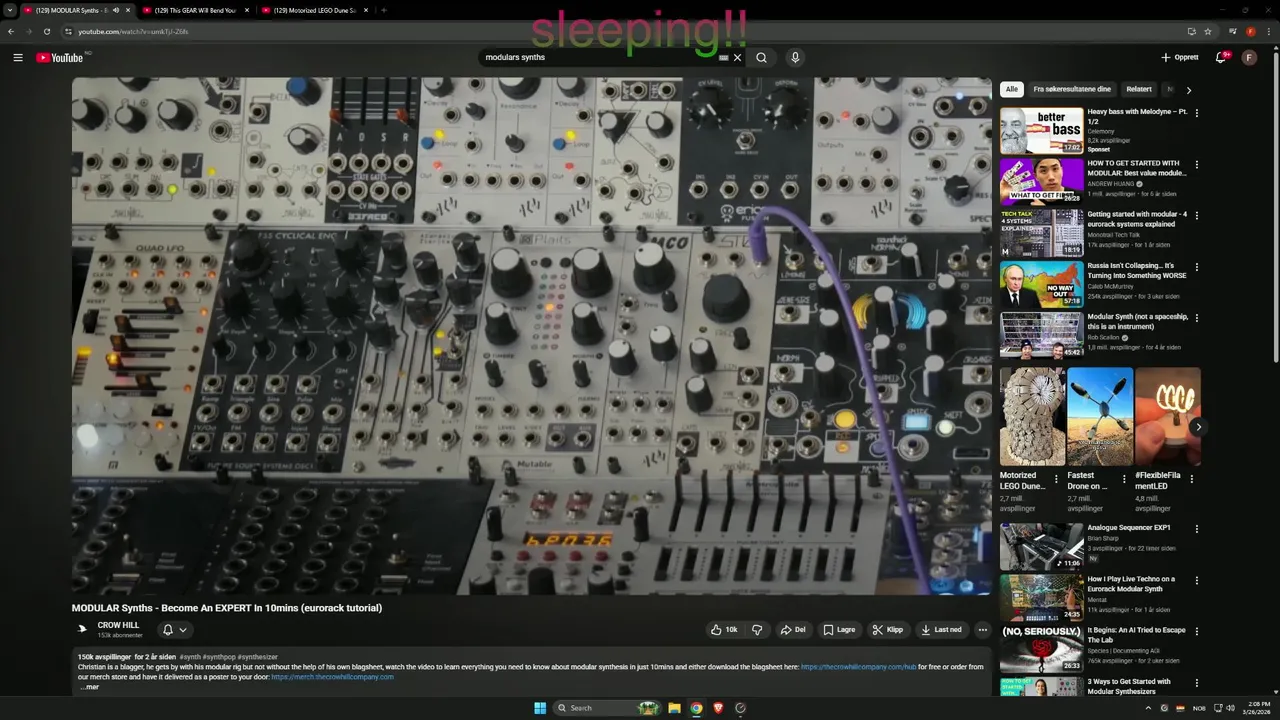This screenshot has height=720, width=1280.
Task: Like the video with thumbs up
Action: pos(724,630)
